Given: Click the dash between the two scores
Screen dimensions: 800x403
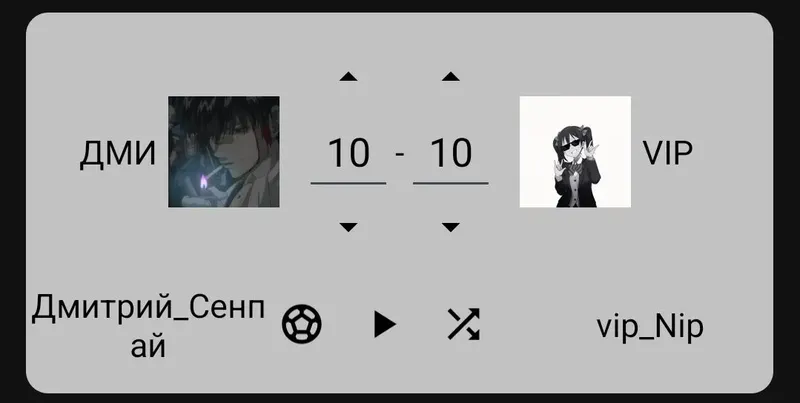Looking at the screenshot, I should [x=399, y=154].
